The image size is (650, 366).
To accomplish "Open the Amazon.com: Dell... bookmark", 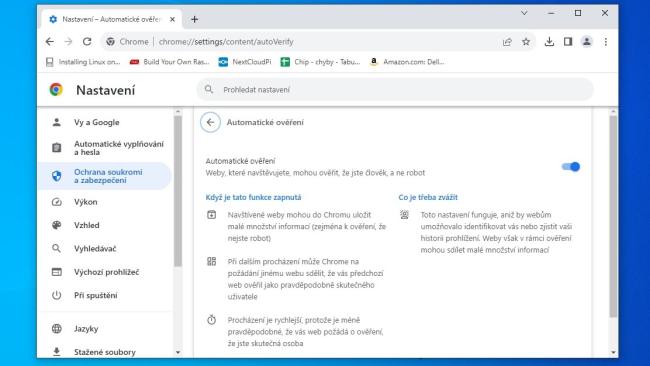I will point(407,62).
